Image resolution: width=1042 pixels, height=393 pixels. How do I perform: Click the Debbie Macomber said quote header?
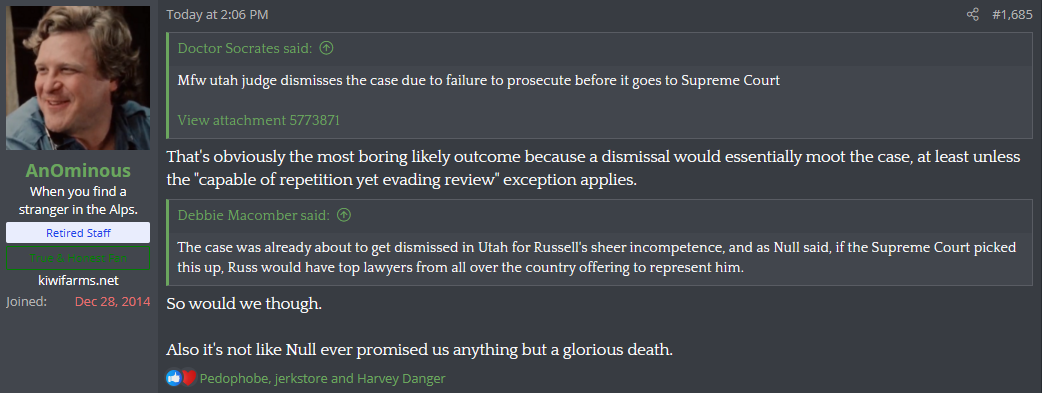pos(254,215)
